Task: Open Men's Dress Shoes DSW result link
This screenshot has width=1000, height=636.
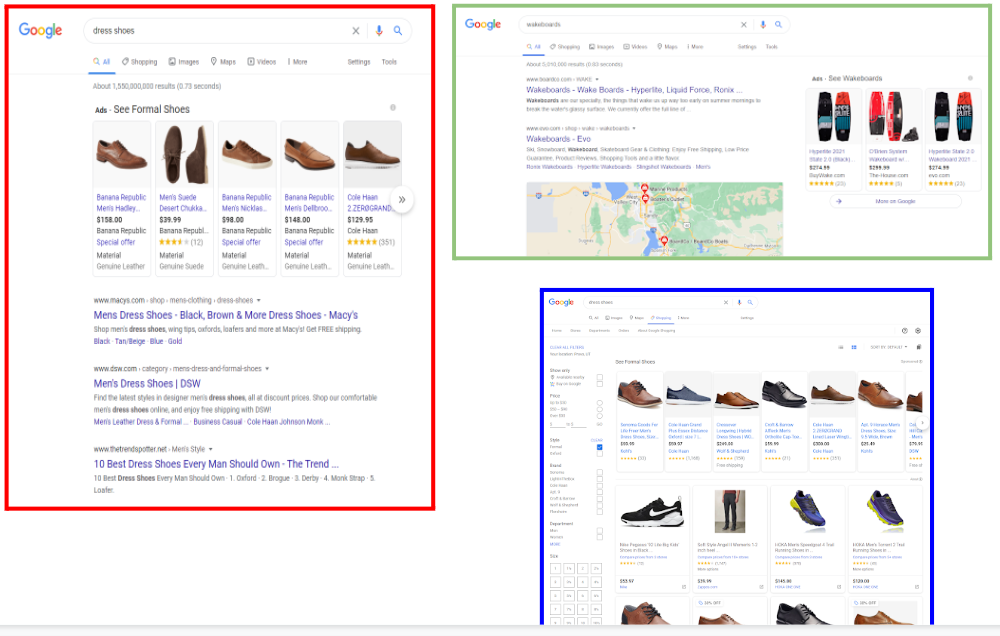Action: tap(147, 383)
